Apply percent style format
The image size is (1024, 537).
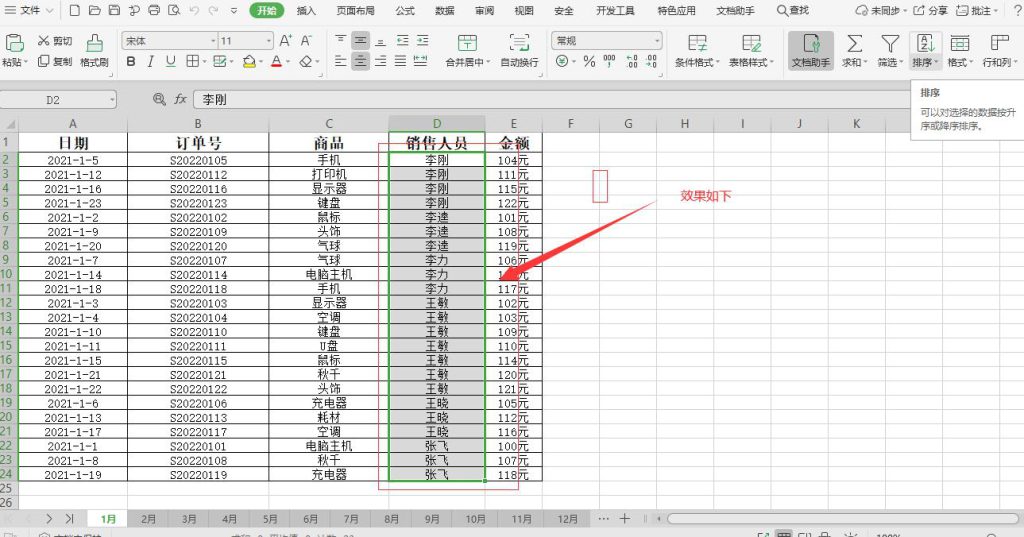tap(590, 61)
